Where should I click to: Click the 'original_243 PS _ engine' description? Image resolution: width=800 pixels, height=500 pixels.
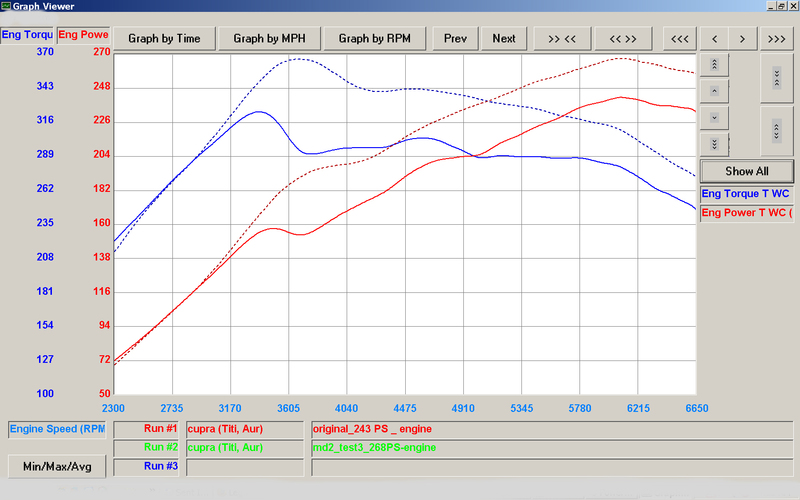point(552,429)
